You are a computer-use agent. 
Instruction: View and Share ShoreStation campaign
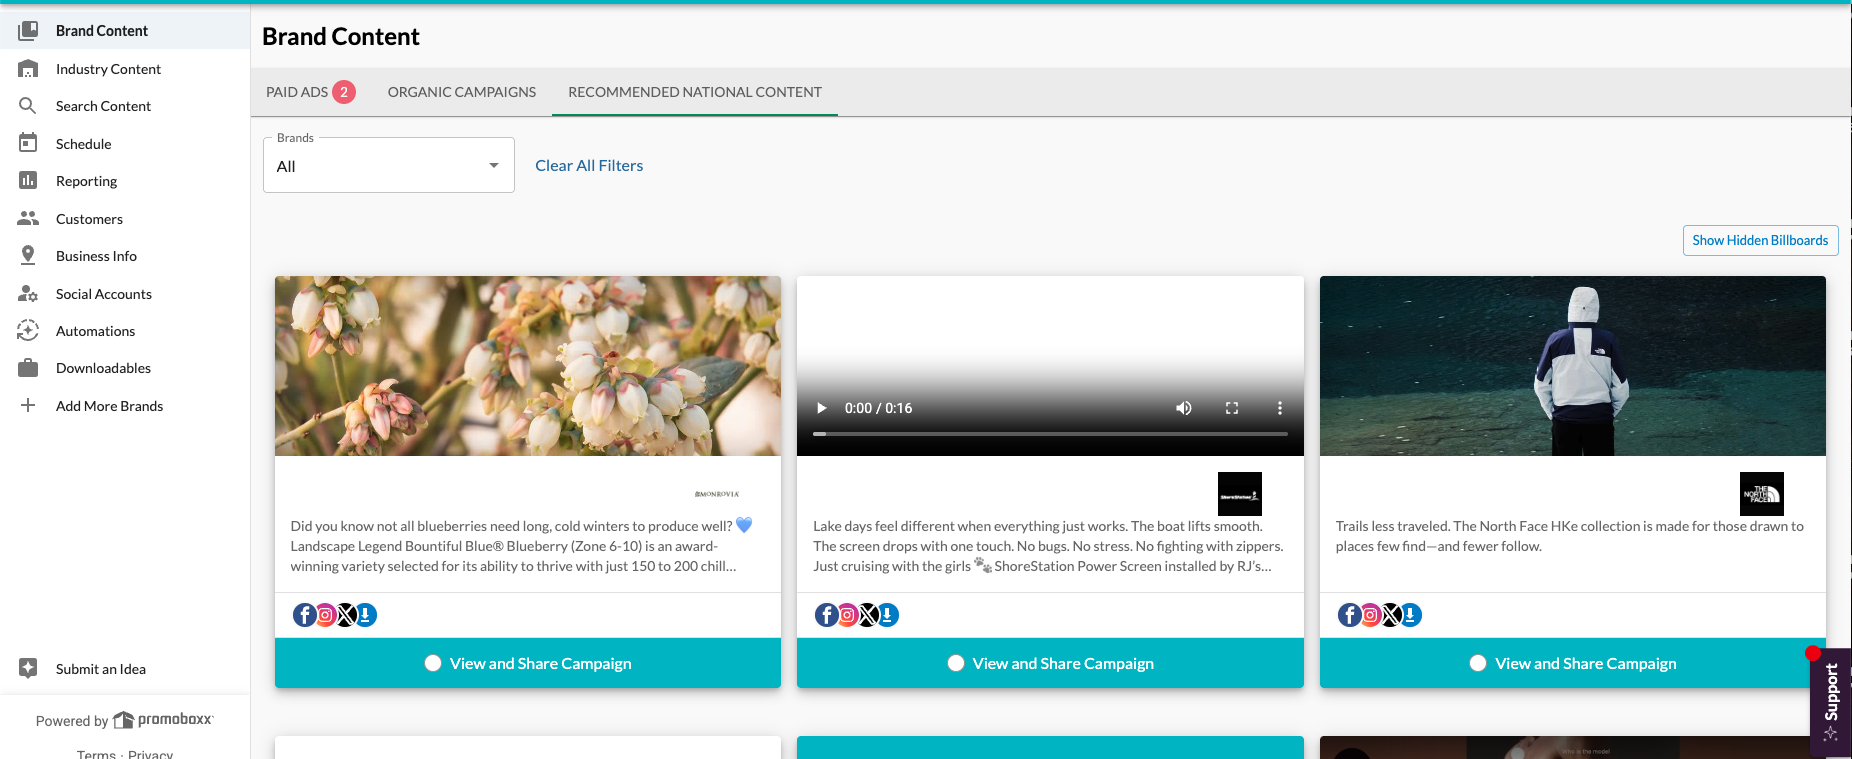pos(1050,663)
